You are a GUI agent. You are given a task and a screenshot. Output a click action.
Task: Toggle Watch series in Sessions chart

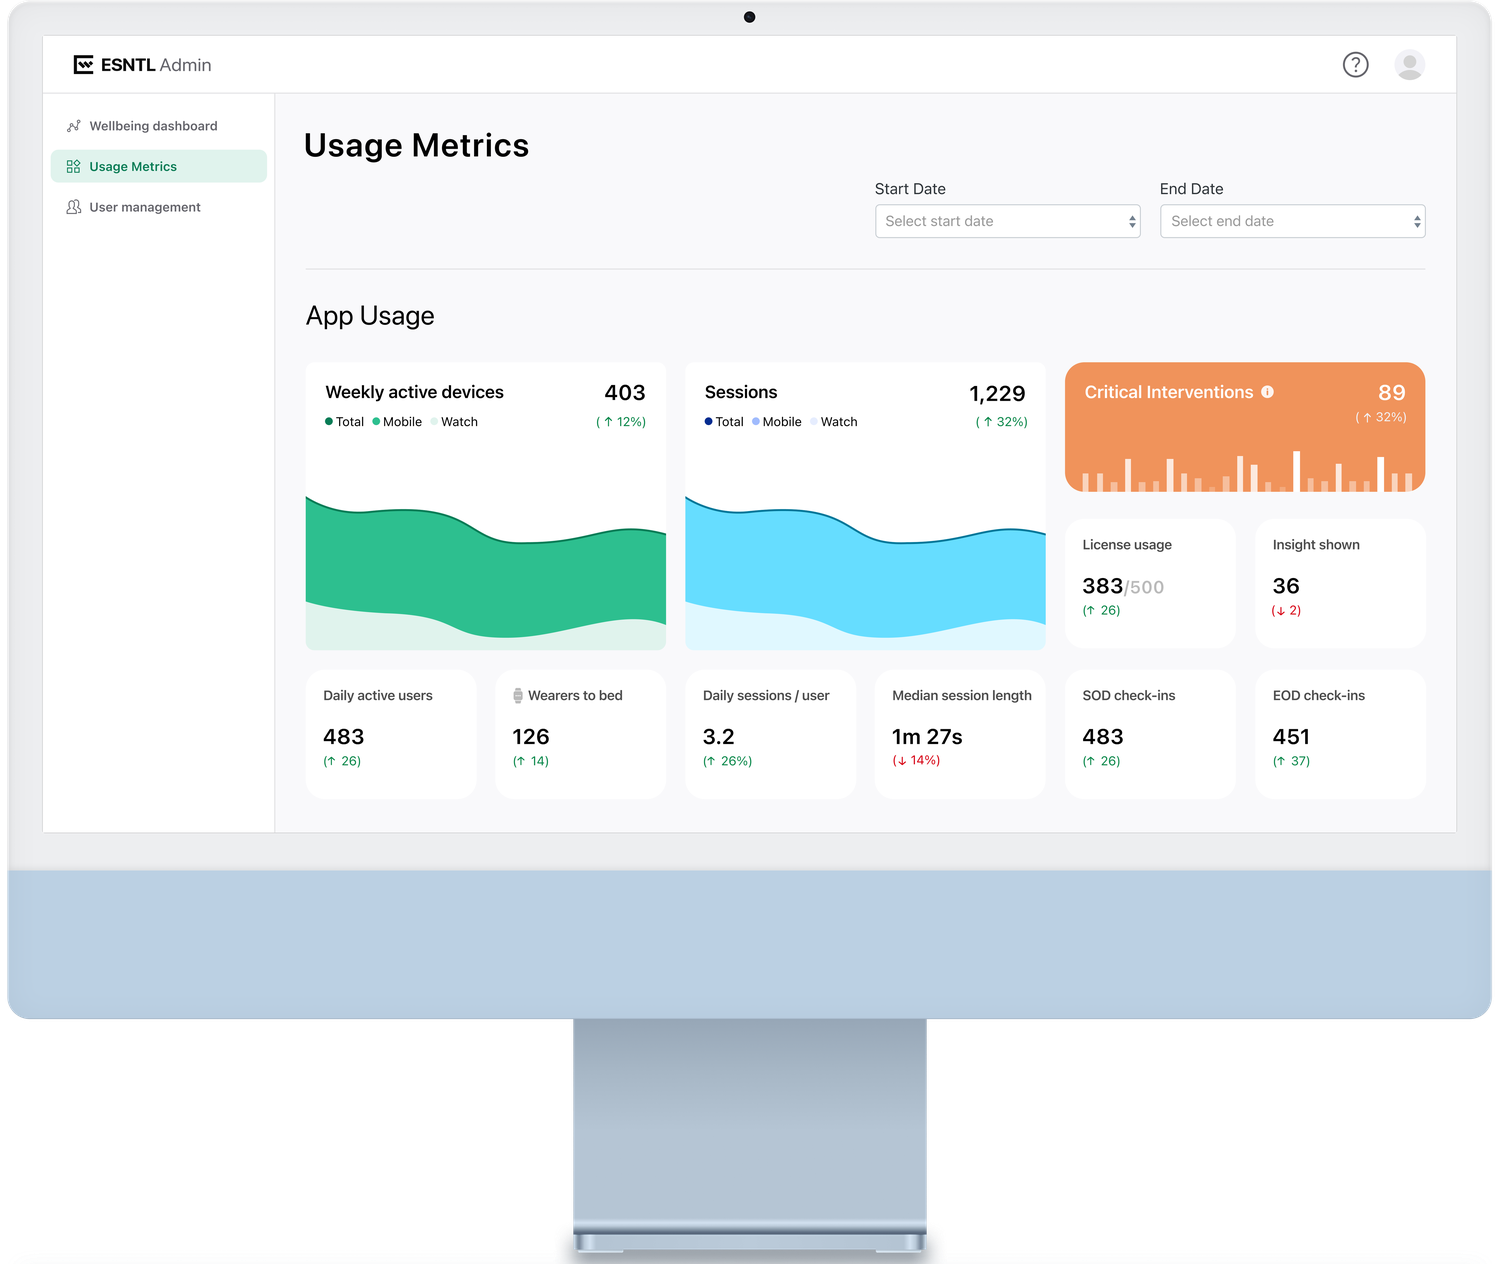[834, 422]
